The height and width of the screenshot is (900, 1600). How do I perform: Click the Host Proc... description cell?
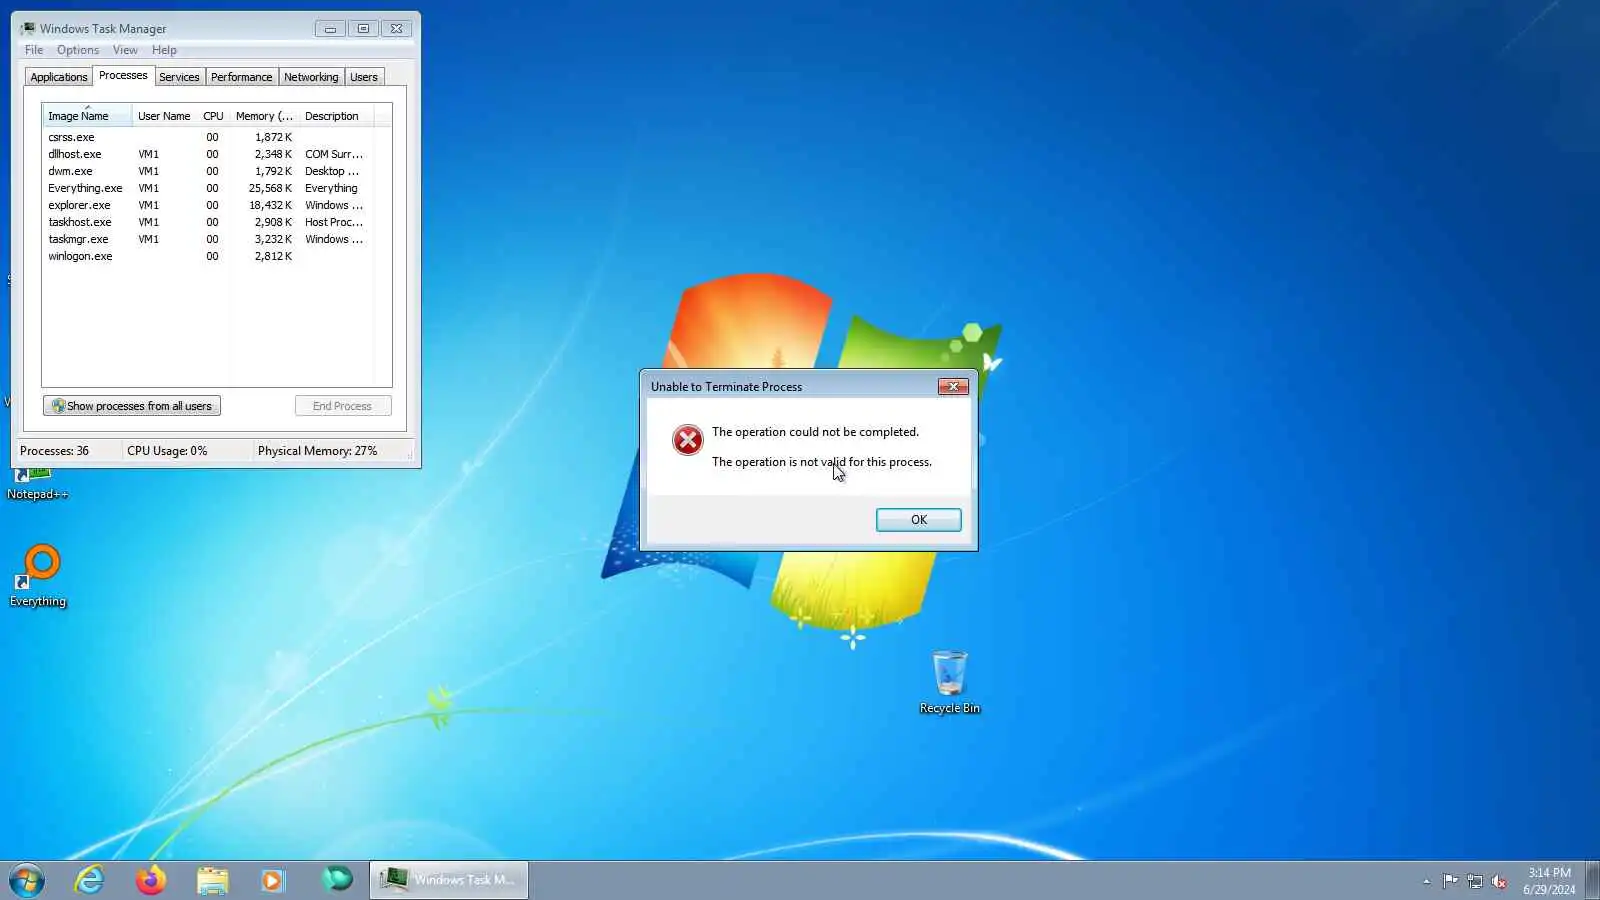(334, 222)
